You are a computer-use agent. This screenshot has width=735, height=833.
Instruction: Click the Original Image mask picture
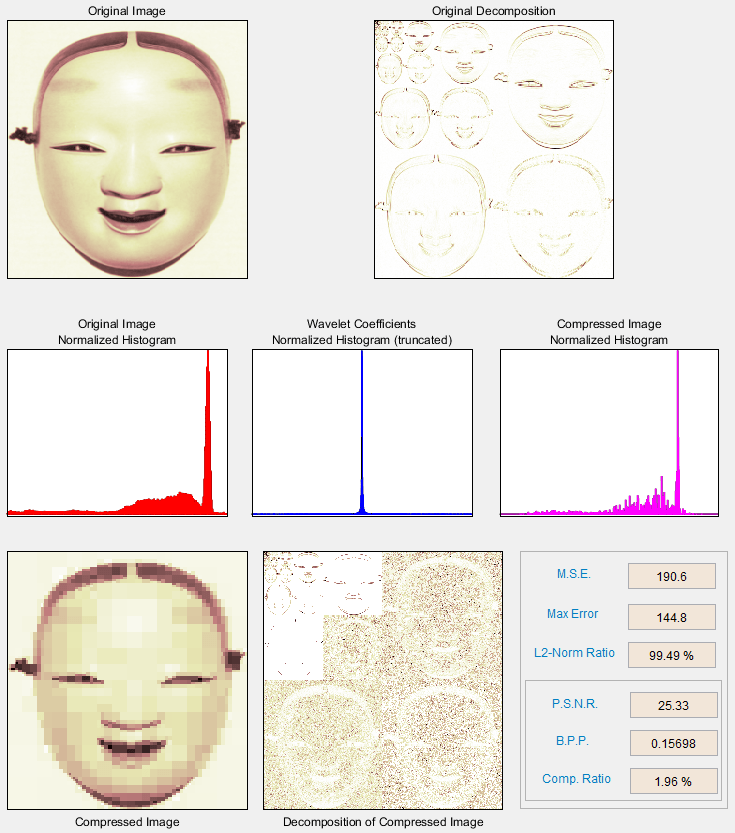pos(127,149)
